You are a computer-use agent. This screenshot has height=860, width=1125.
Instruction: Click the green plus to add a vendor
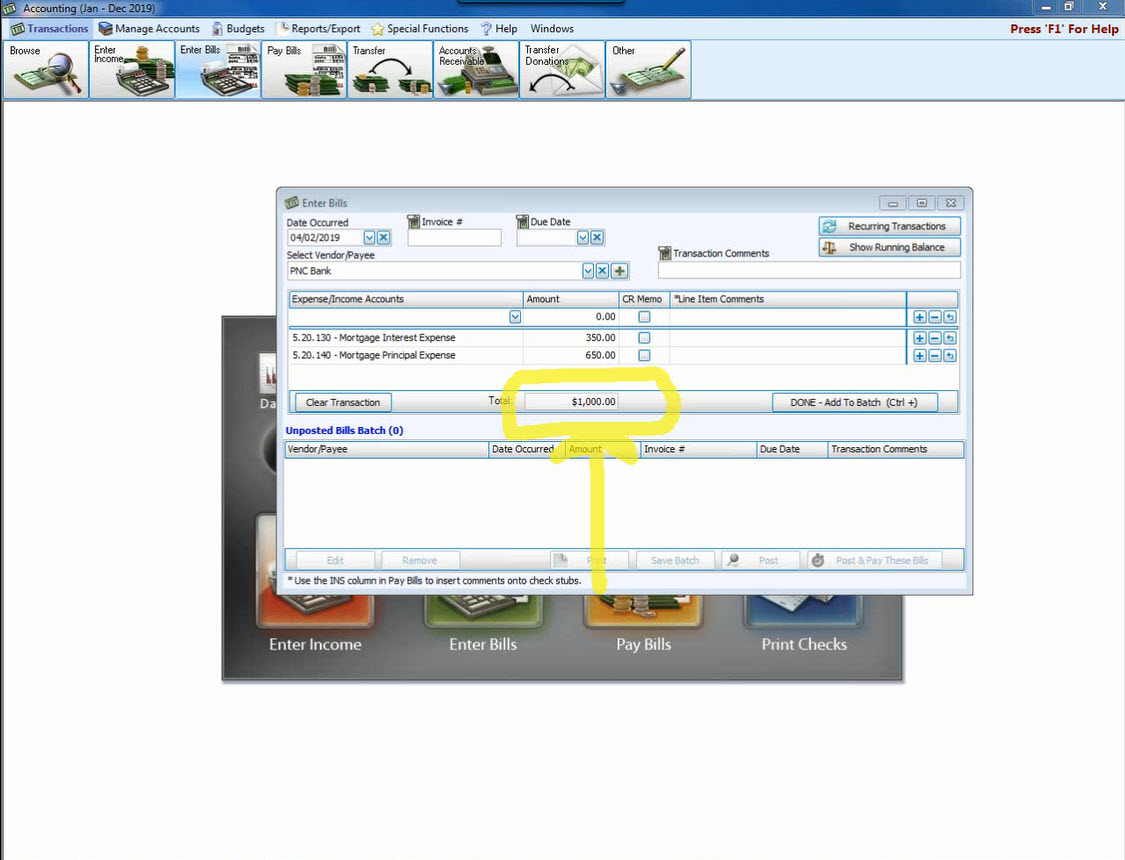pos(619,270)
